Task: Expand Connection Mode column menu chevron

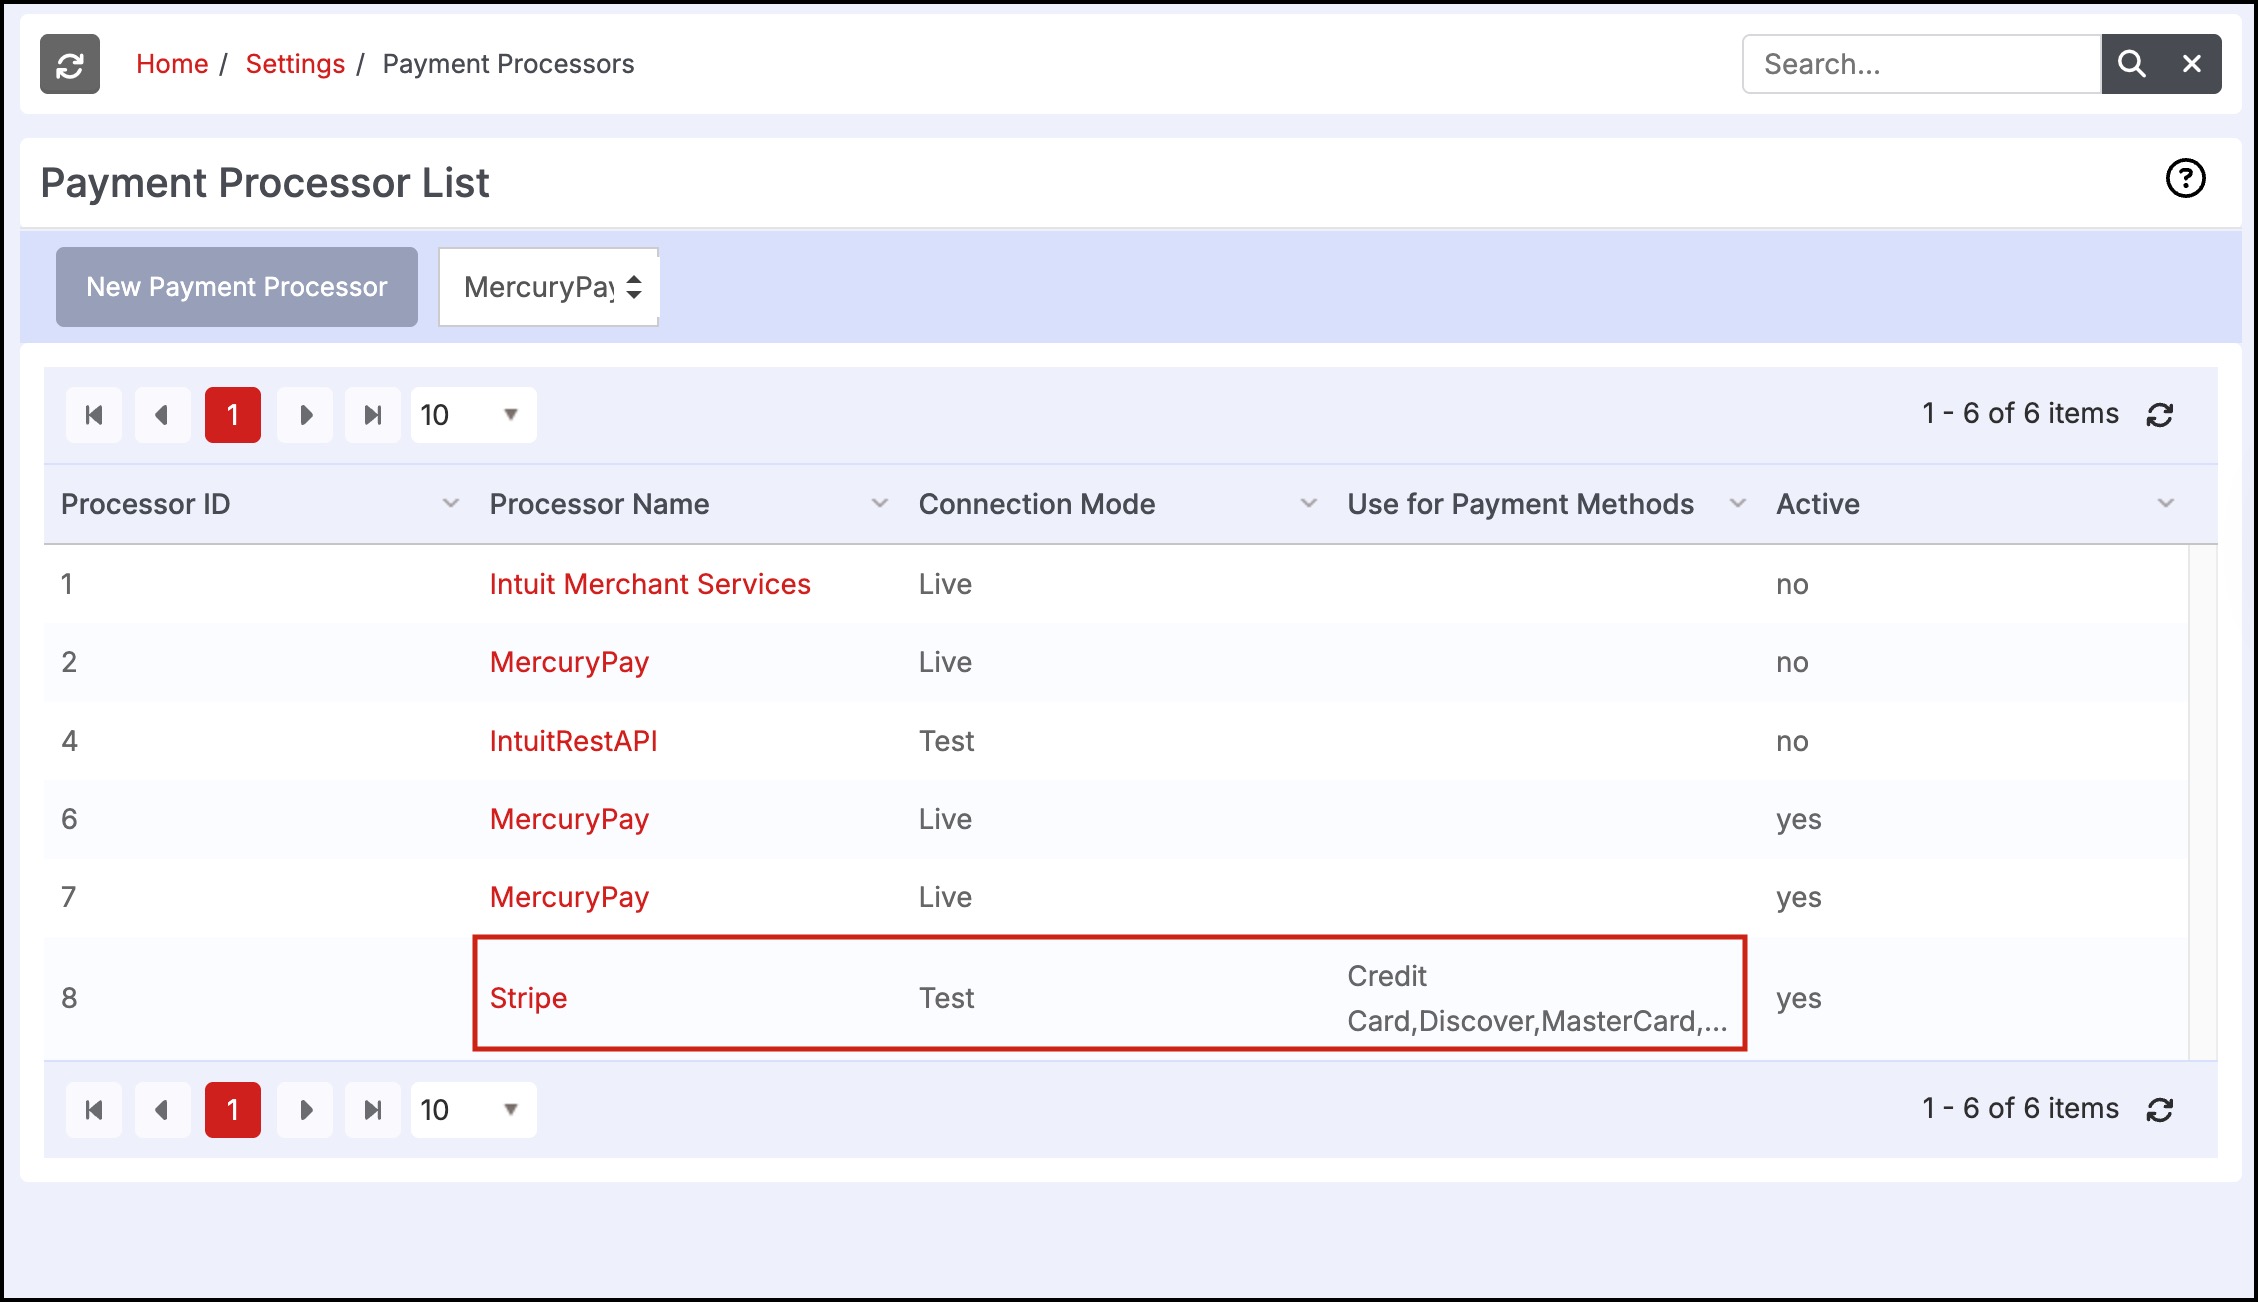Action: pos(1308,504)
